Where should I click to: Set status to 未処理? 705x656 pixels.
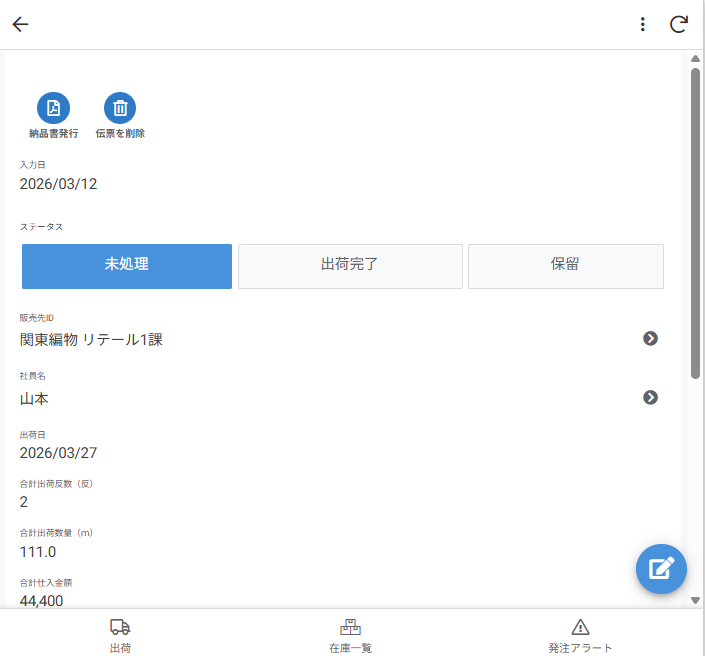127,266
